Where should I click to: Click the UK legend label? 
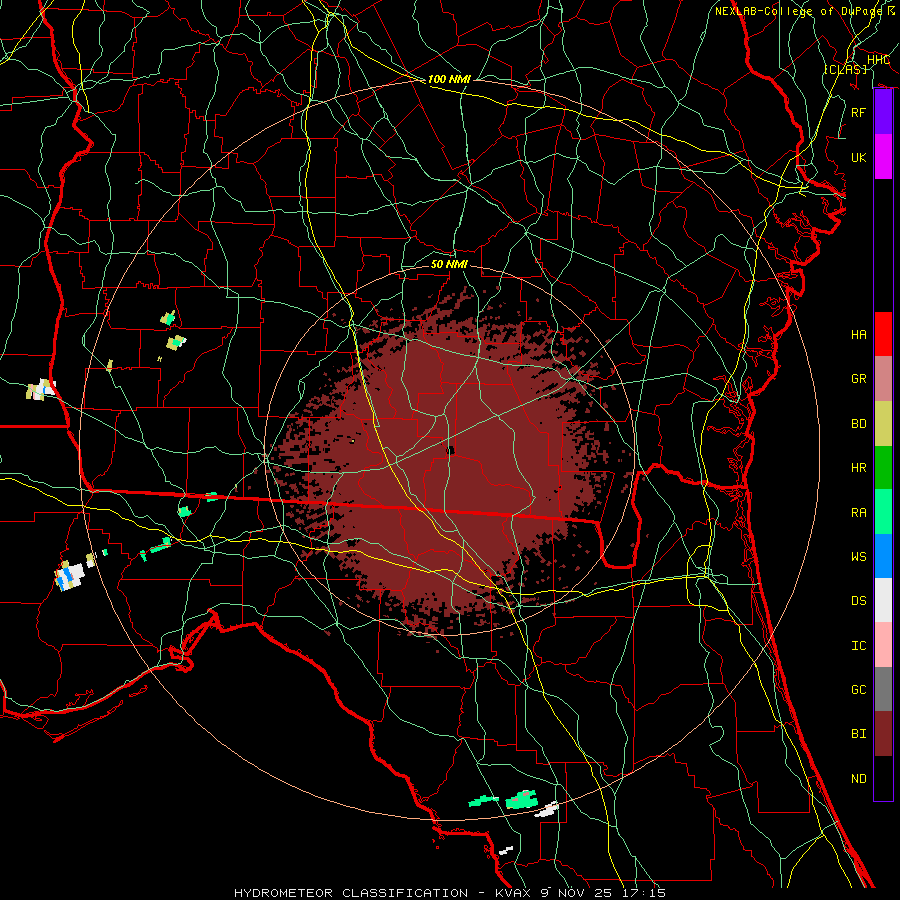(x=858, y=157)
